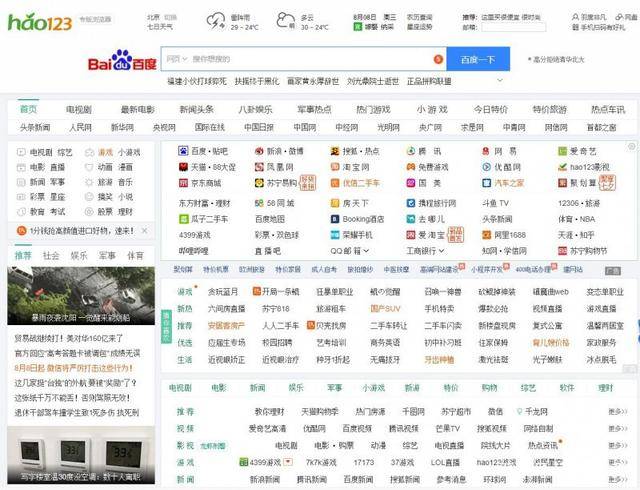
Task: Expand 更多 at the end of the 推荐 row
Action: point(618,412)
